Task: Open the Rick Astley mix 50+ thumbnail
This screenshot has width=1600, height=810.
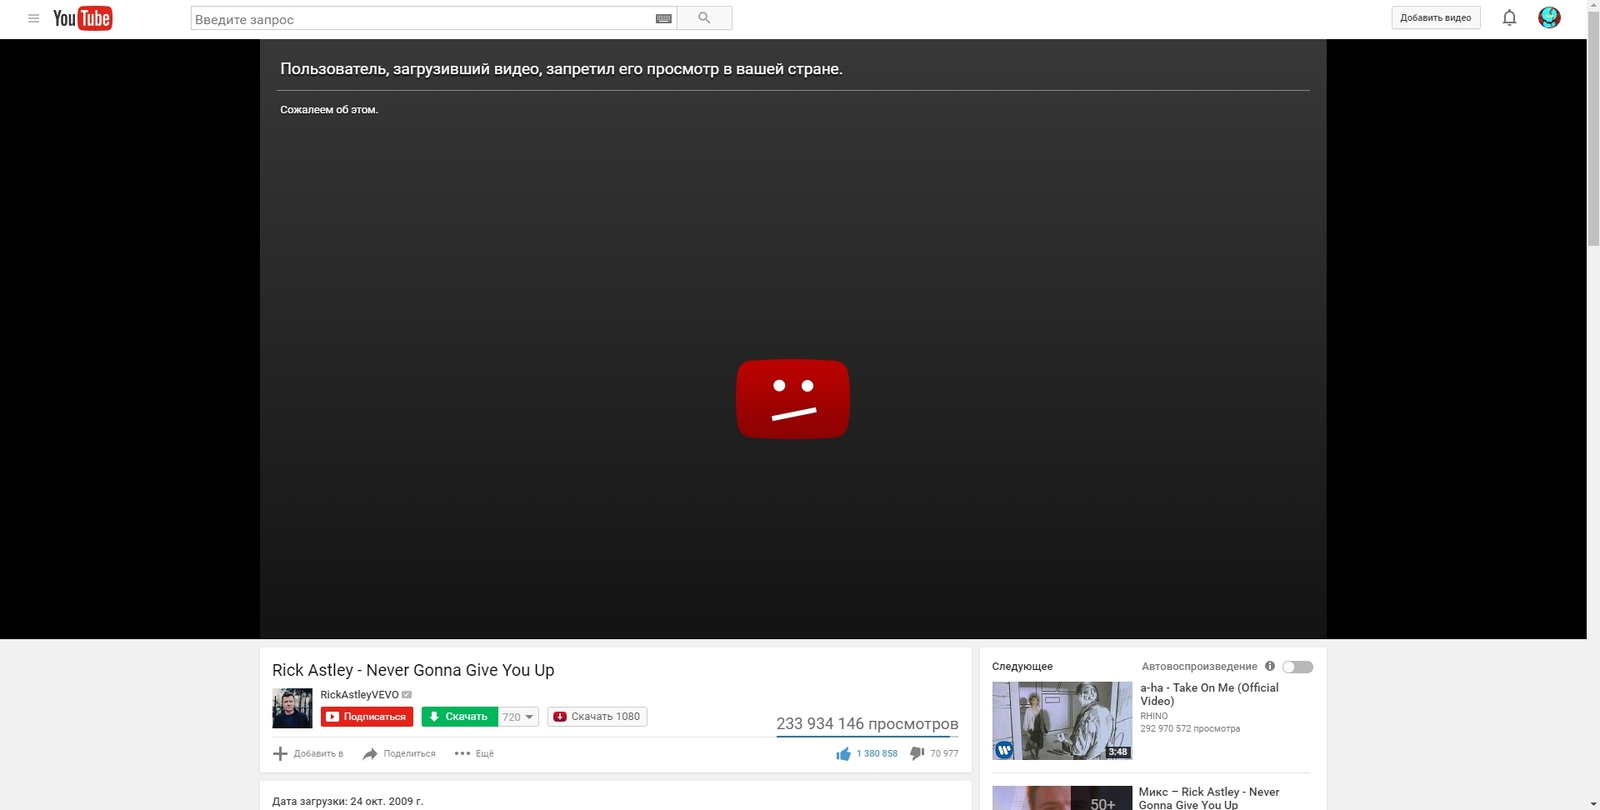Action: point(1062,798)
